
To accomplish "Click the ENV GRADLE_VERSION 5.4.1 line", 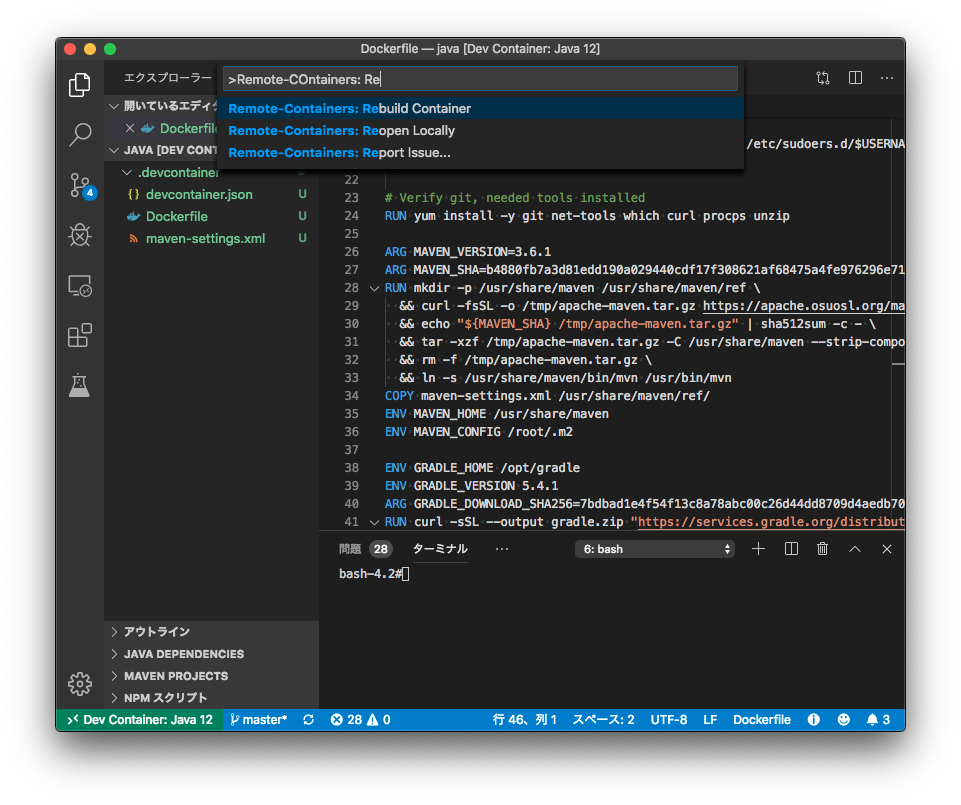I will (x=471, y=486).
